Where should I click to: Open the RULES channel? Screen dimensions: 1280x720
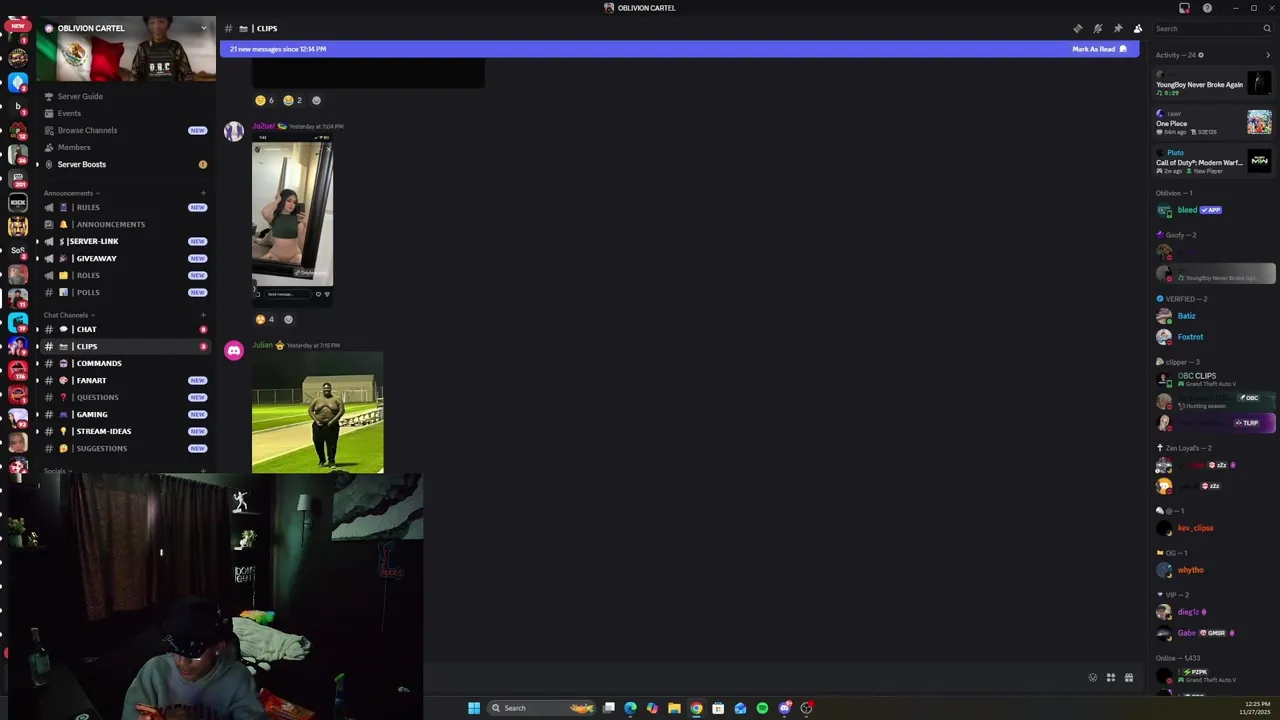coord(126,207)
